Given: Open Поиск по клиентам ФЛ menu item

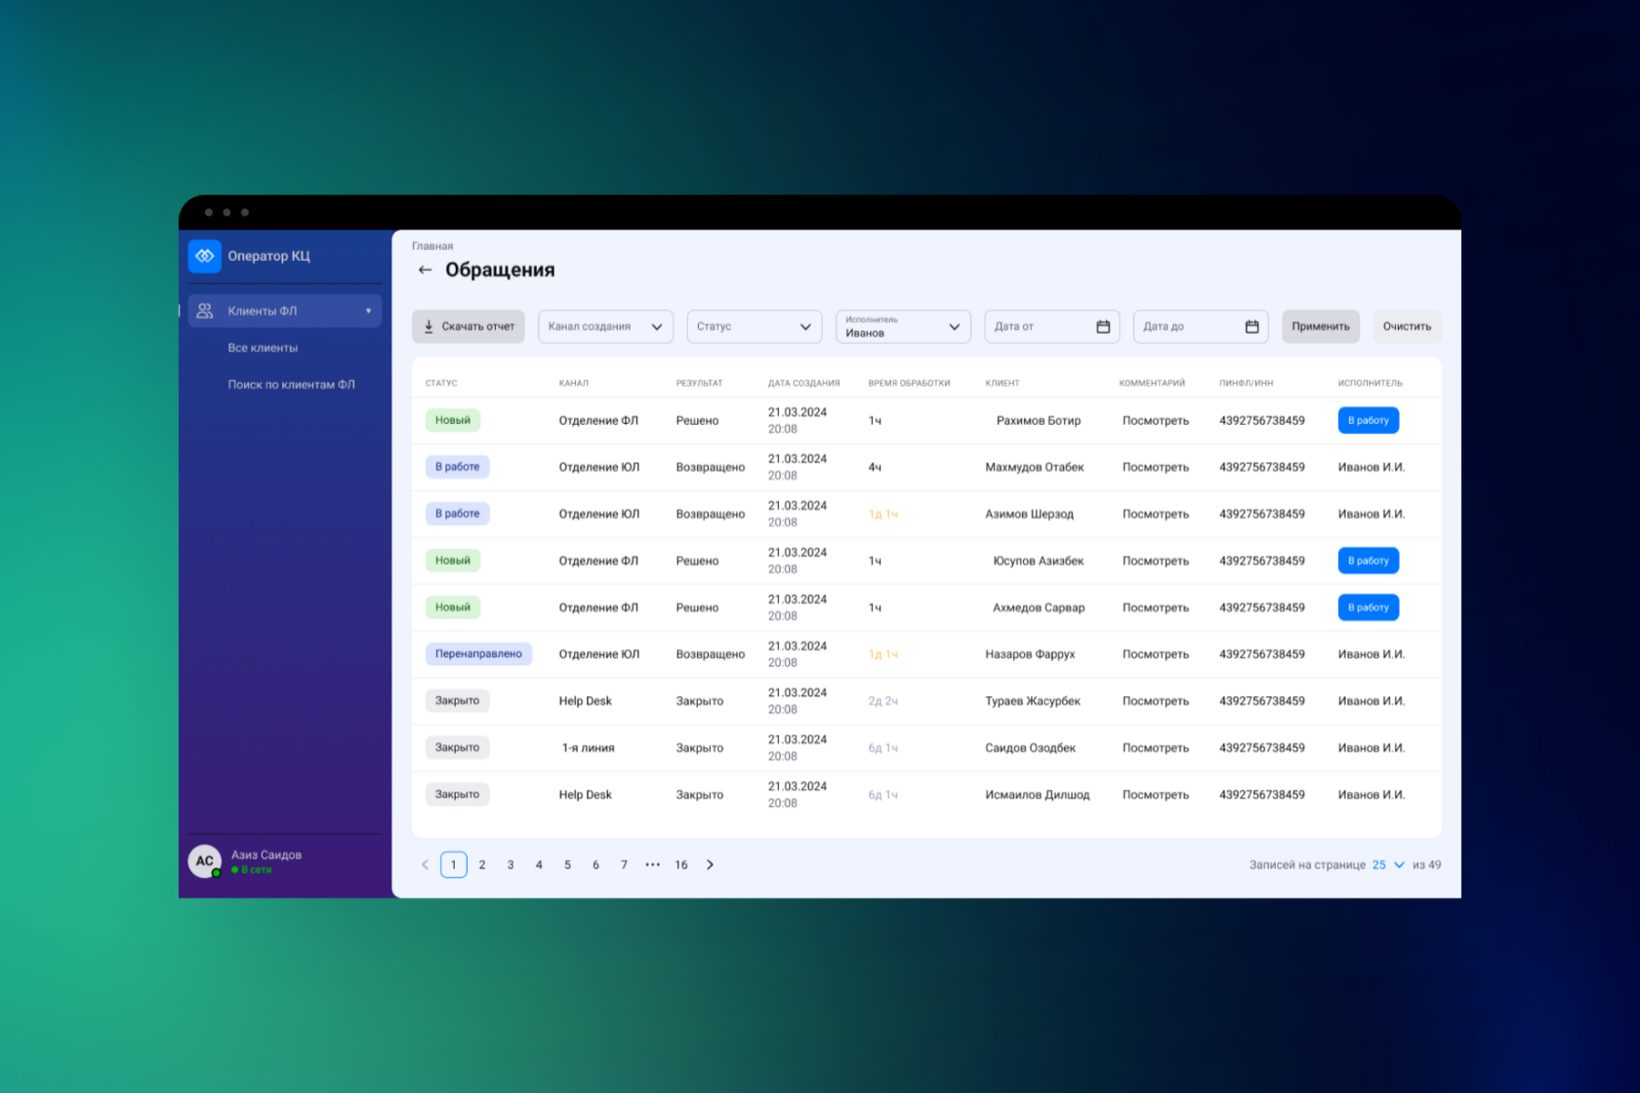Looking at the screenshot, I should [x=291, y=385].
